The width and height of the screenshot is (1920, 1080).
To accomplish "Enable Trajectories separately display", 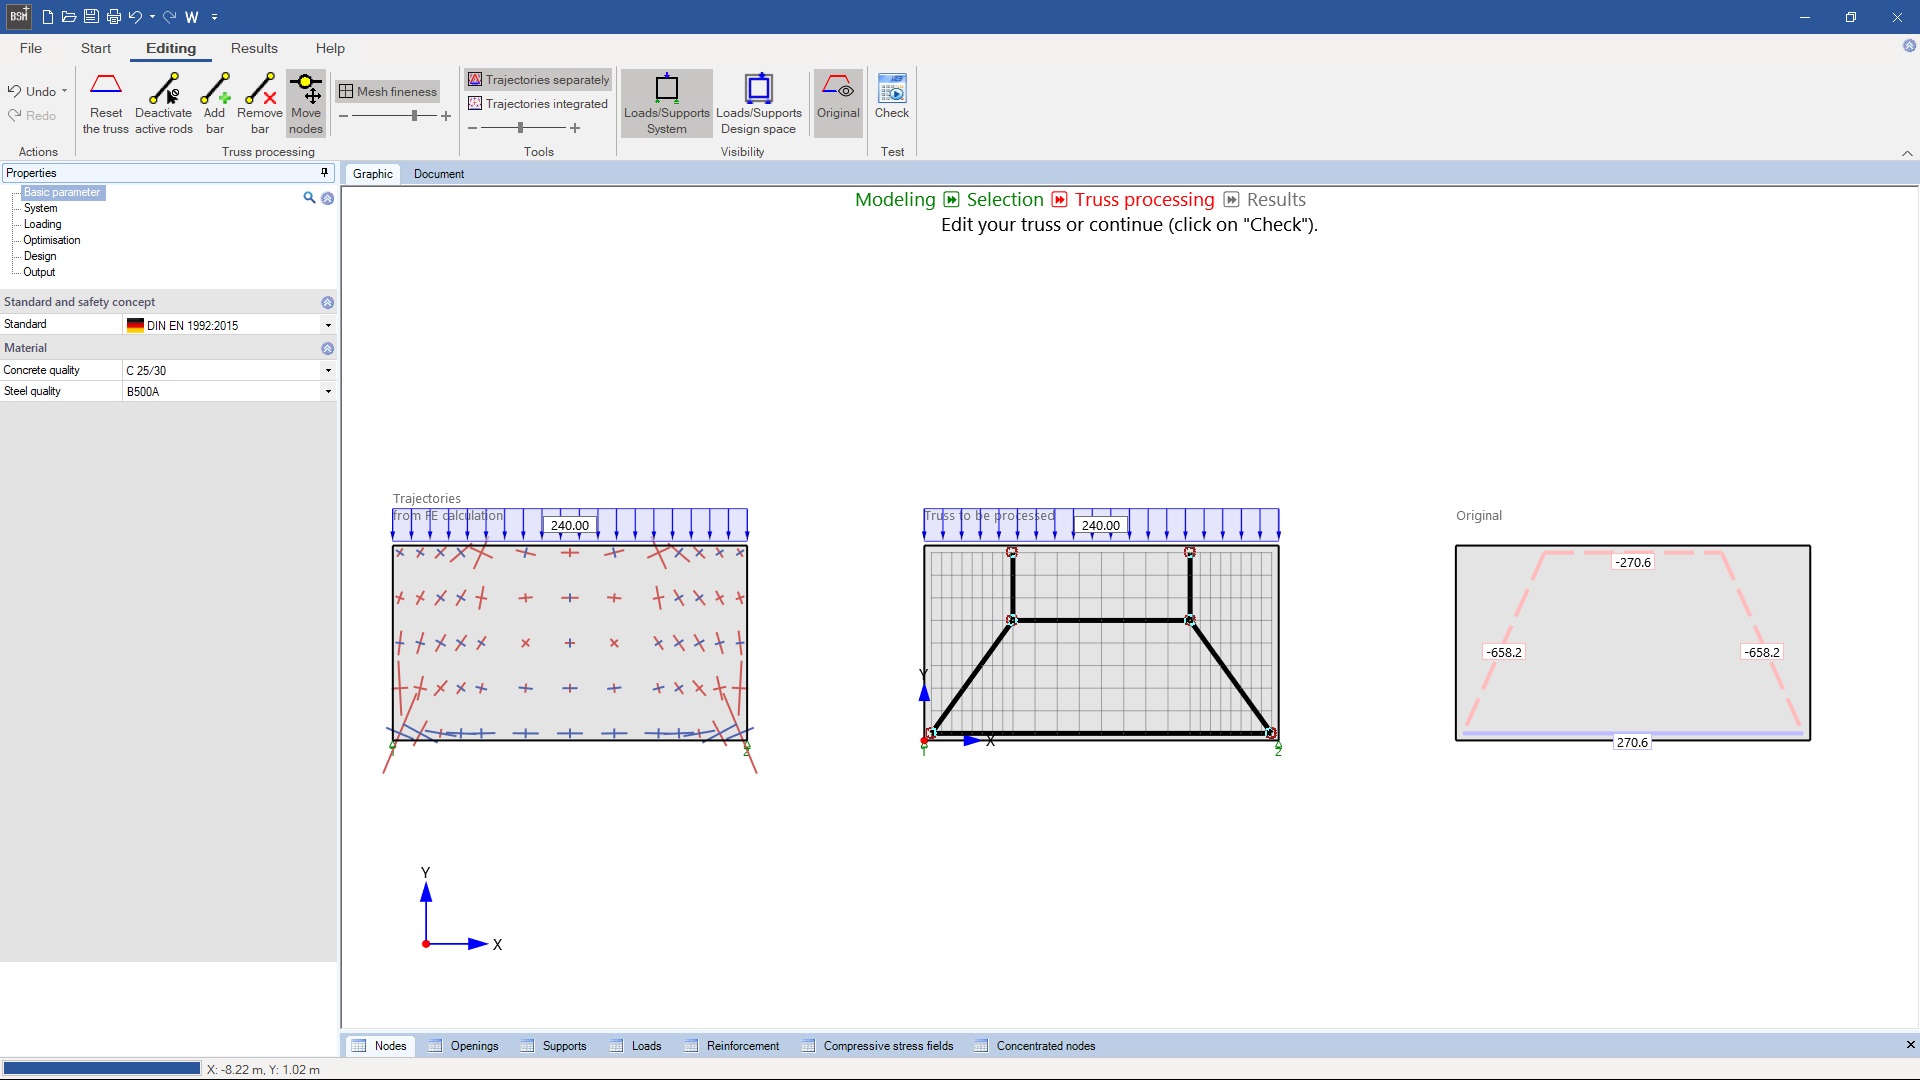I will [x=538, y=79].
